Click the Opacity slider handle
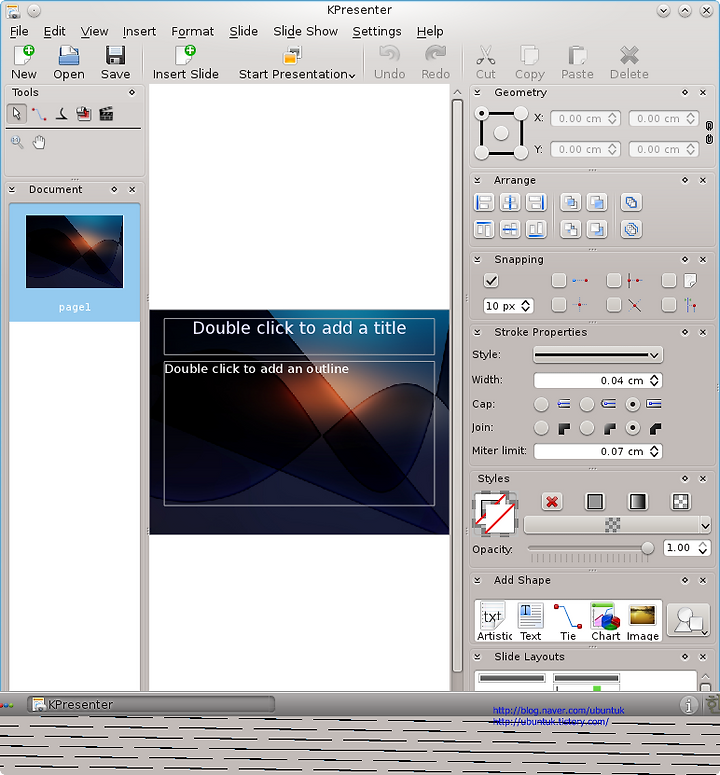720x775 pixels. tap(647, 548)
